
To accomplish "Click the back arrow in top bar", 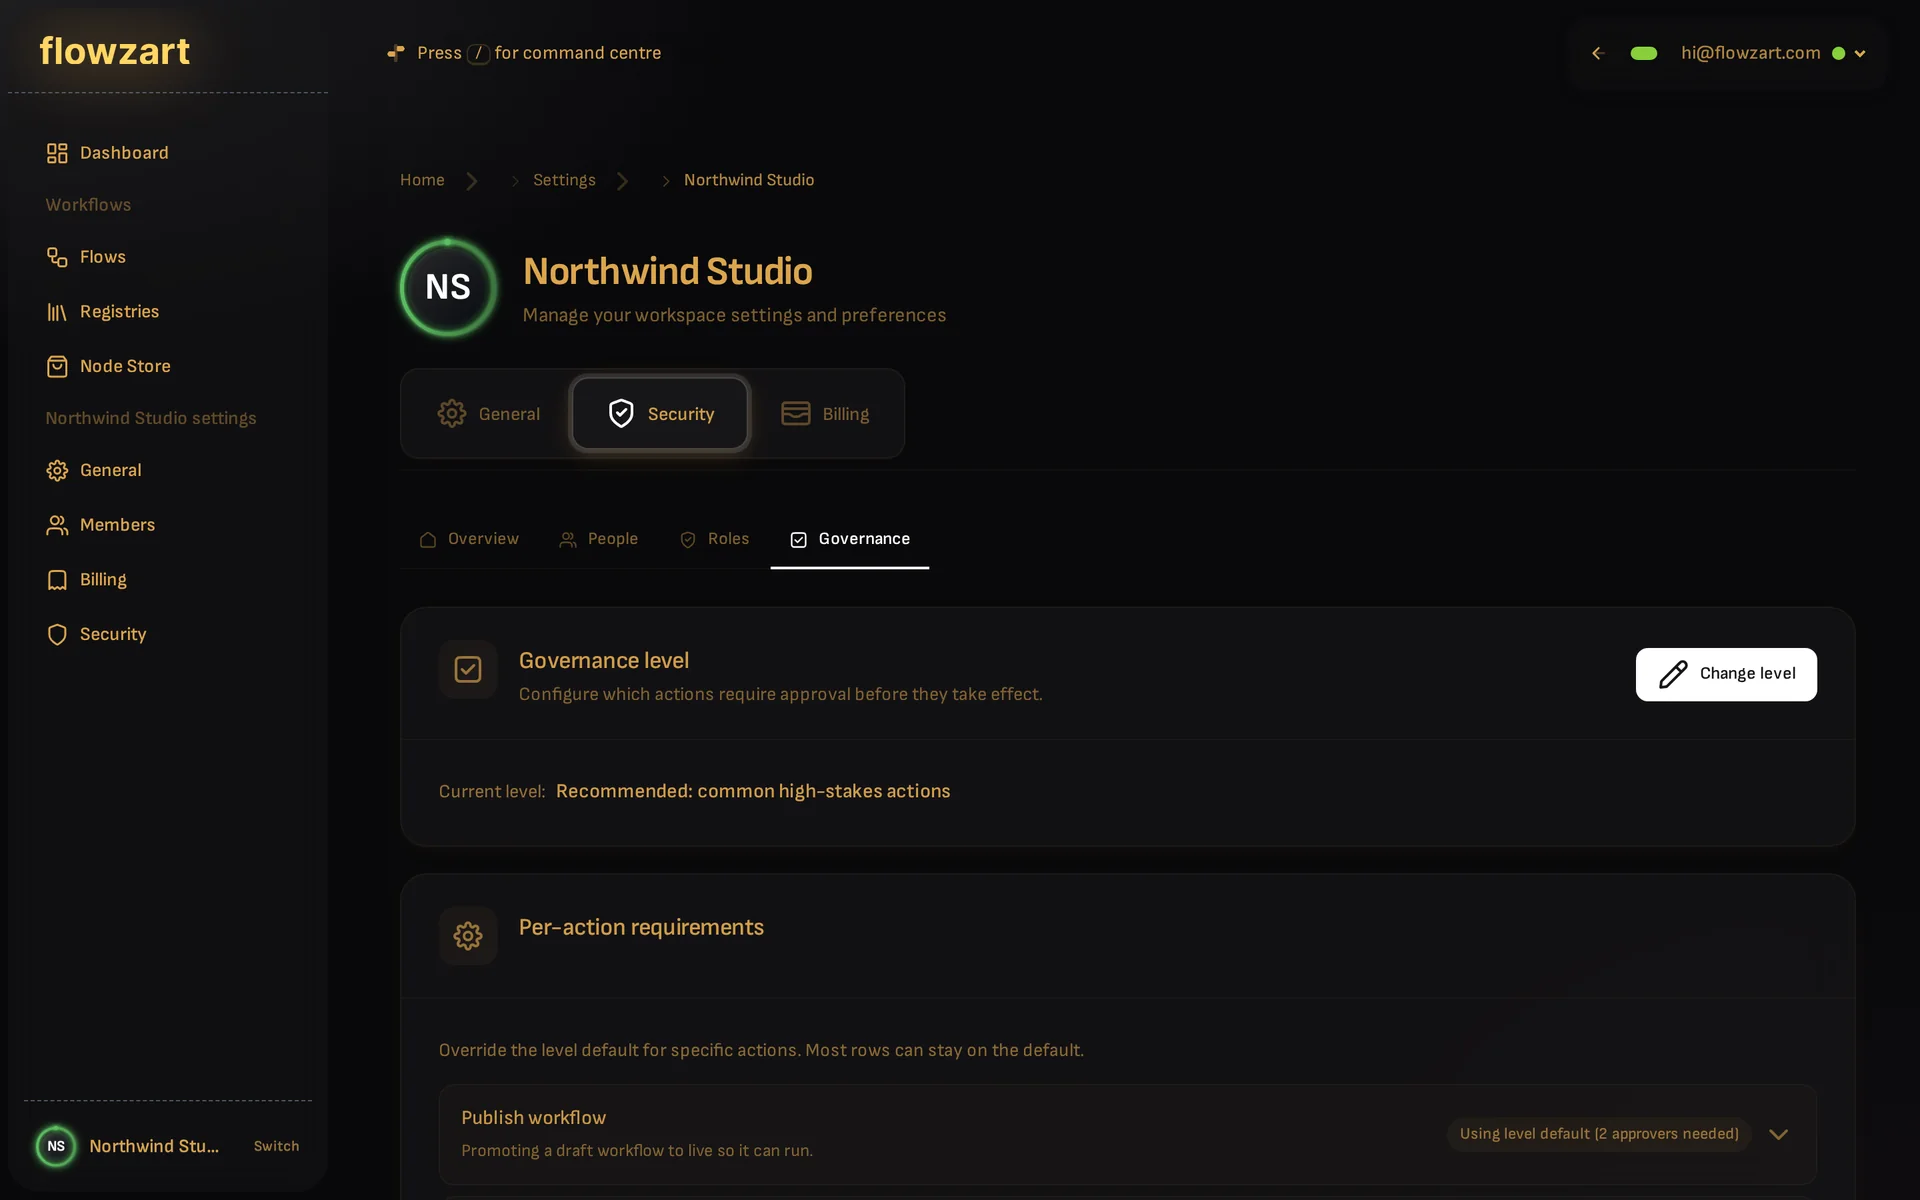I will tap(1598, 53).
